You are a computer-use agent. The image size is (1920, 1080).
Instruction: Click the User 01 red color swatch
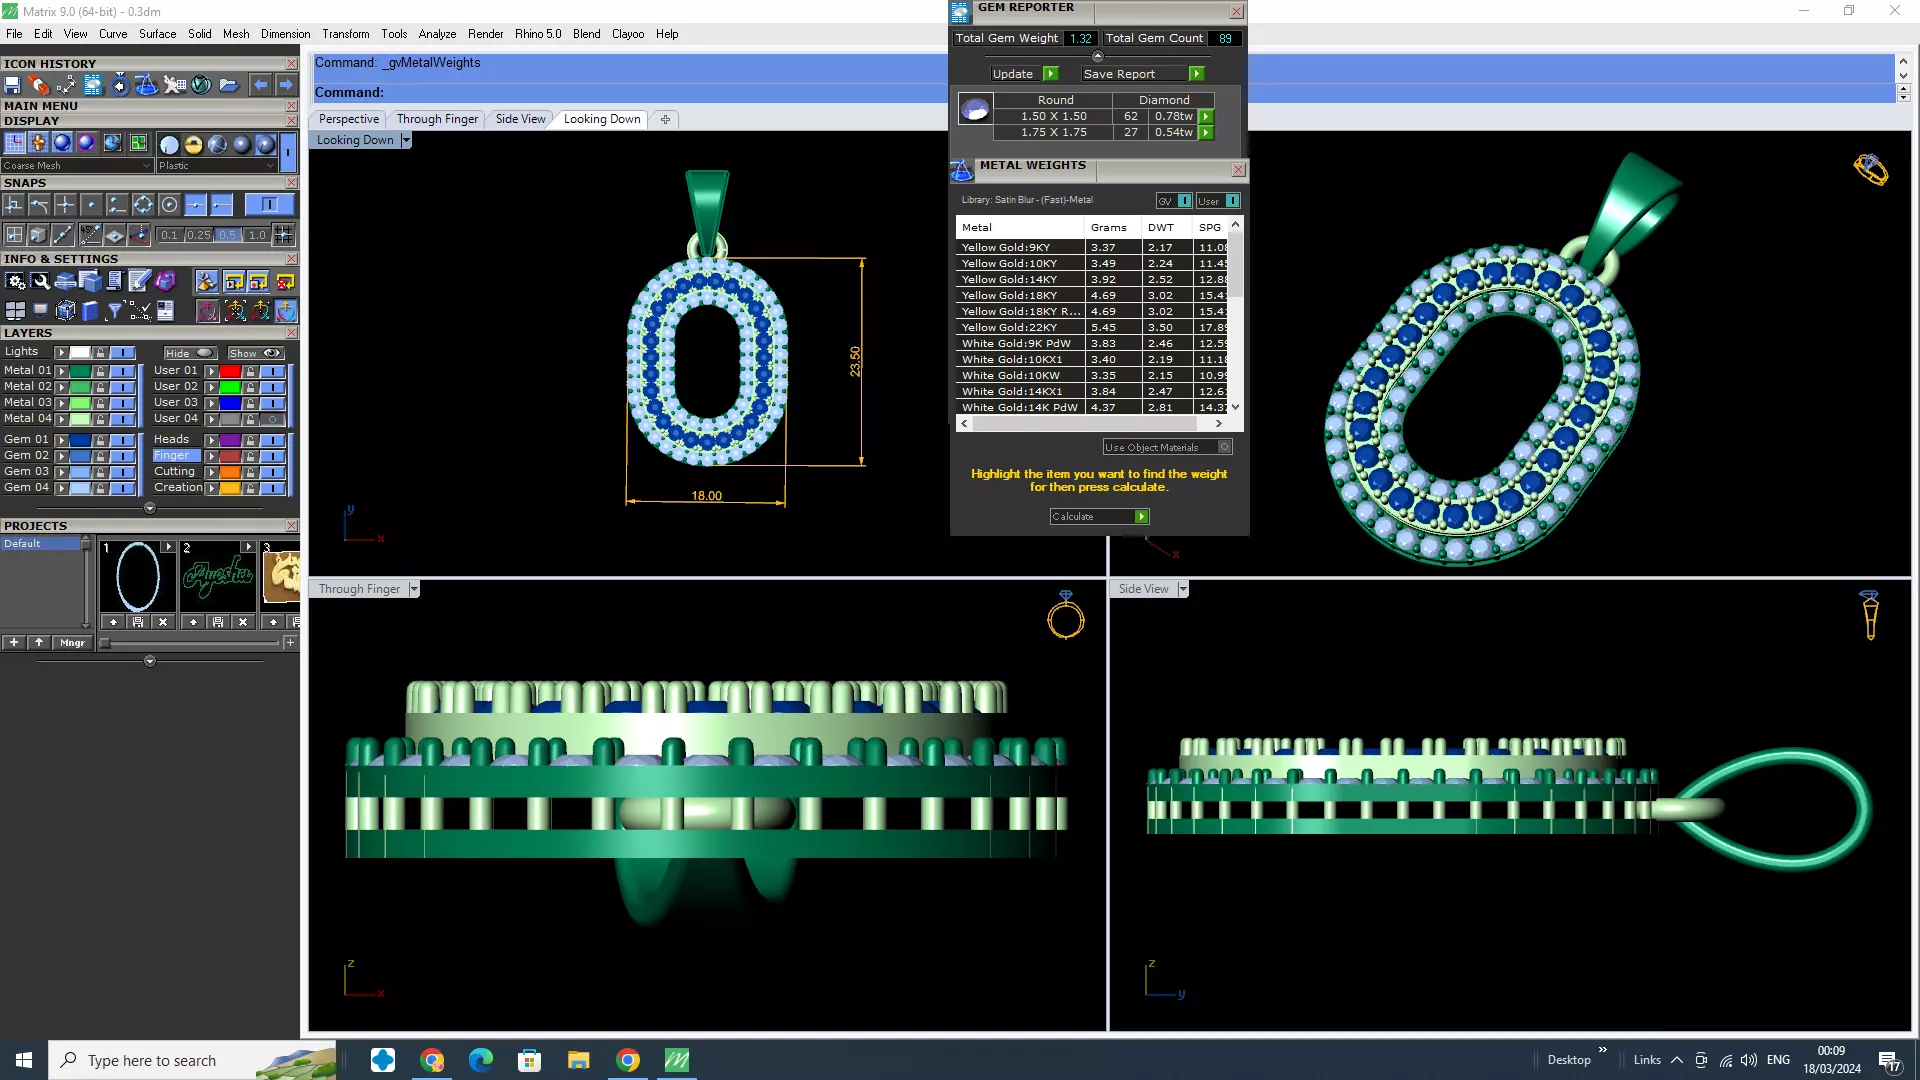coord(230,371)
